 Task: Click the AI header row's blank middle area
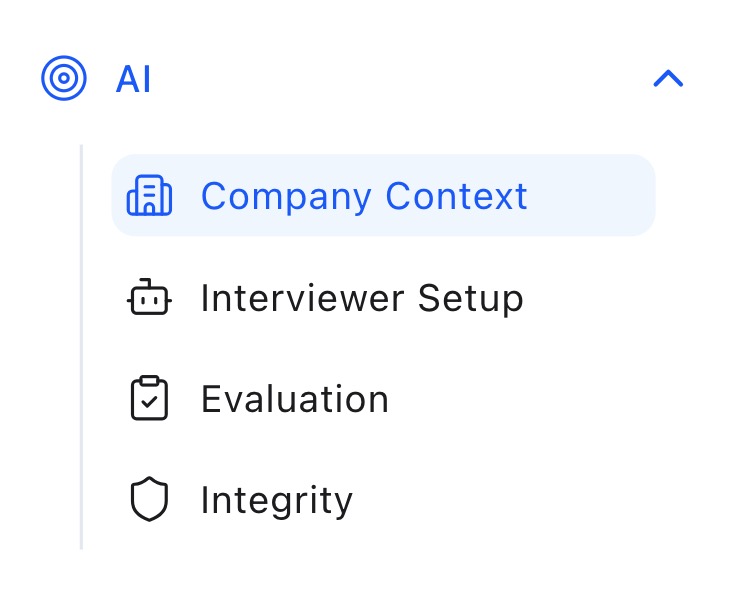(x=400, y=78)
